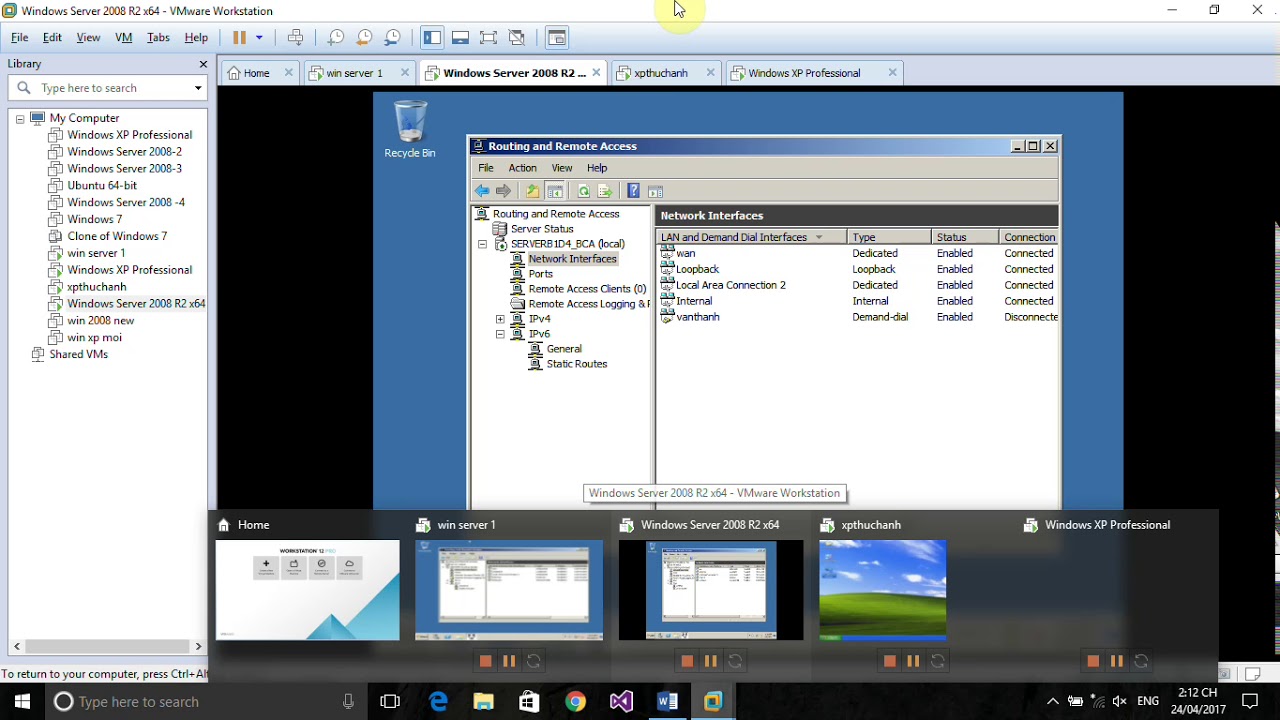Viewport: 1280px width, 720px height.
Task: Open the Library search filter dropdown
Action: pos(198,88)
